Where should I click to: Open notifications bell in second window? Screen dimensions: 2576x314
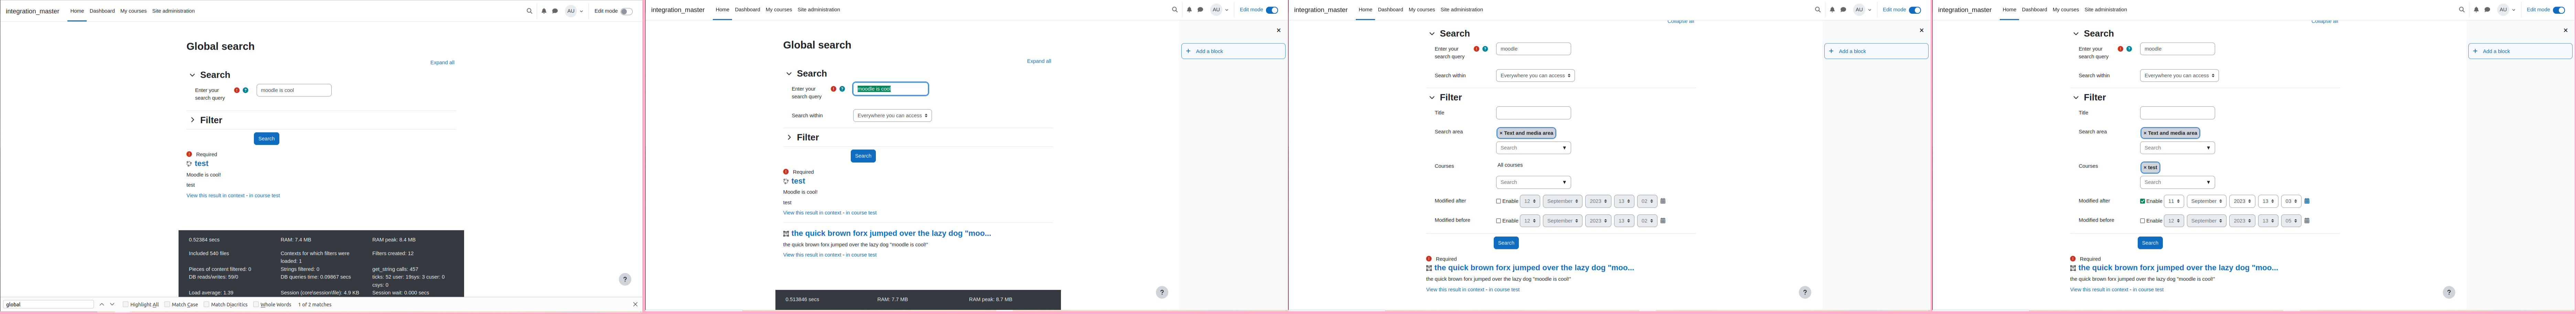point(1189,10)
